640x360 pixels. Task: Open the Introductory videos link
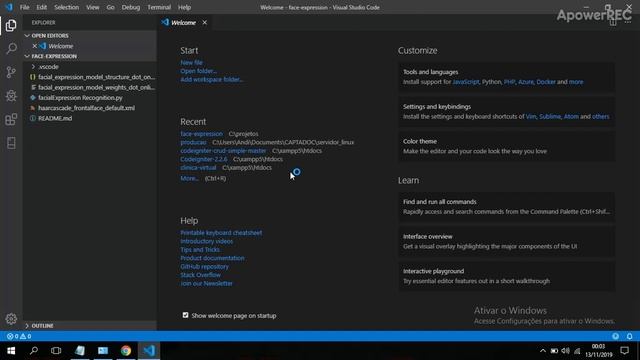tap(207, 241)
